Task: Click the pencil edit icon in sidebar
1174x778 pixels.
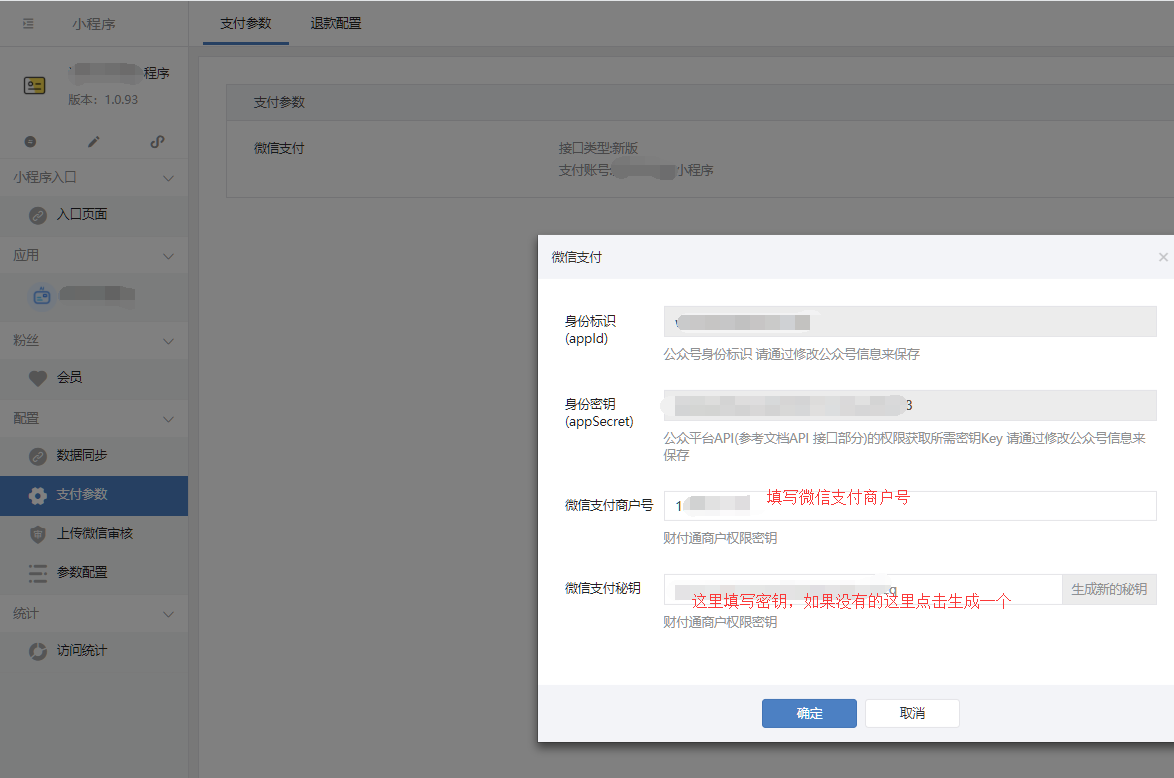Action: pyautogui.click(x=94, y=142)
